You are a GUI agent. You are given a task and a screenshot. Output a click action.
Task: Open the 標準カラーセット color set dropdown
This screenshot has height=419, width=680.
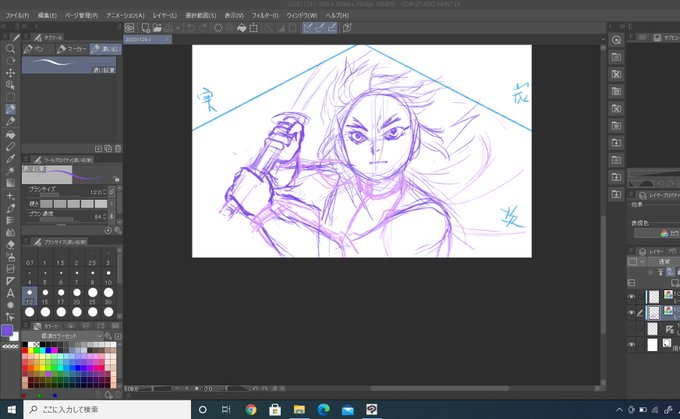(62, 336)
